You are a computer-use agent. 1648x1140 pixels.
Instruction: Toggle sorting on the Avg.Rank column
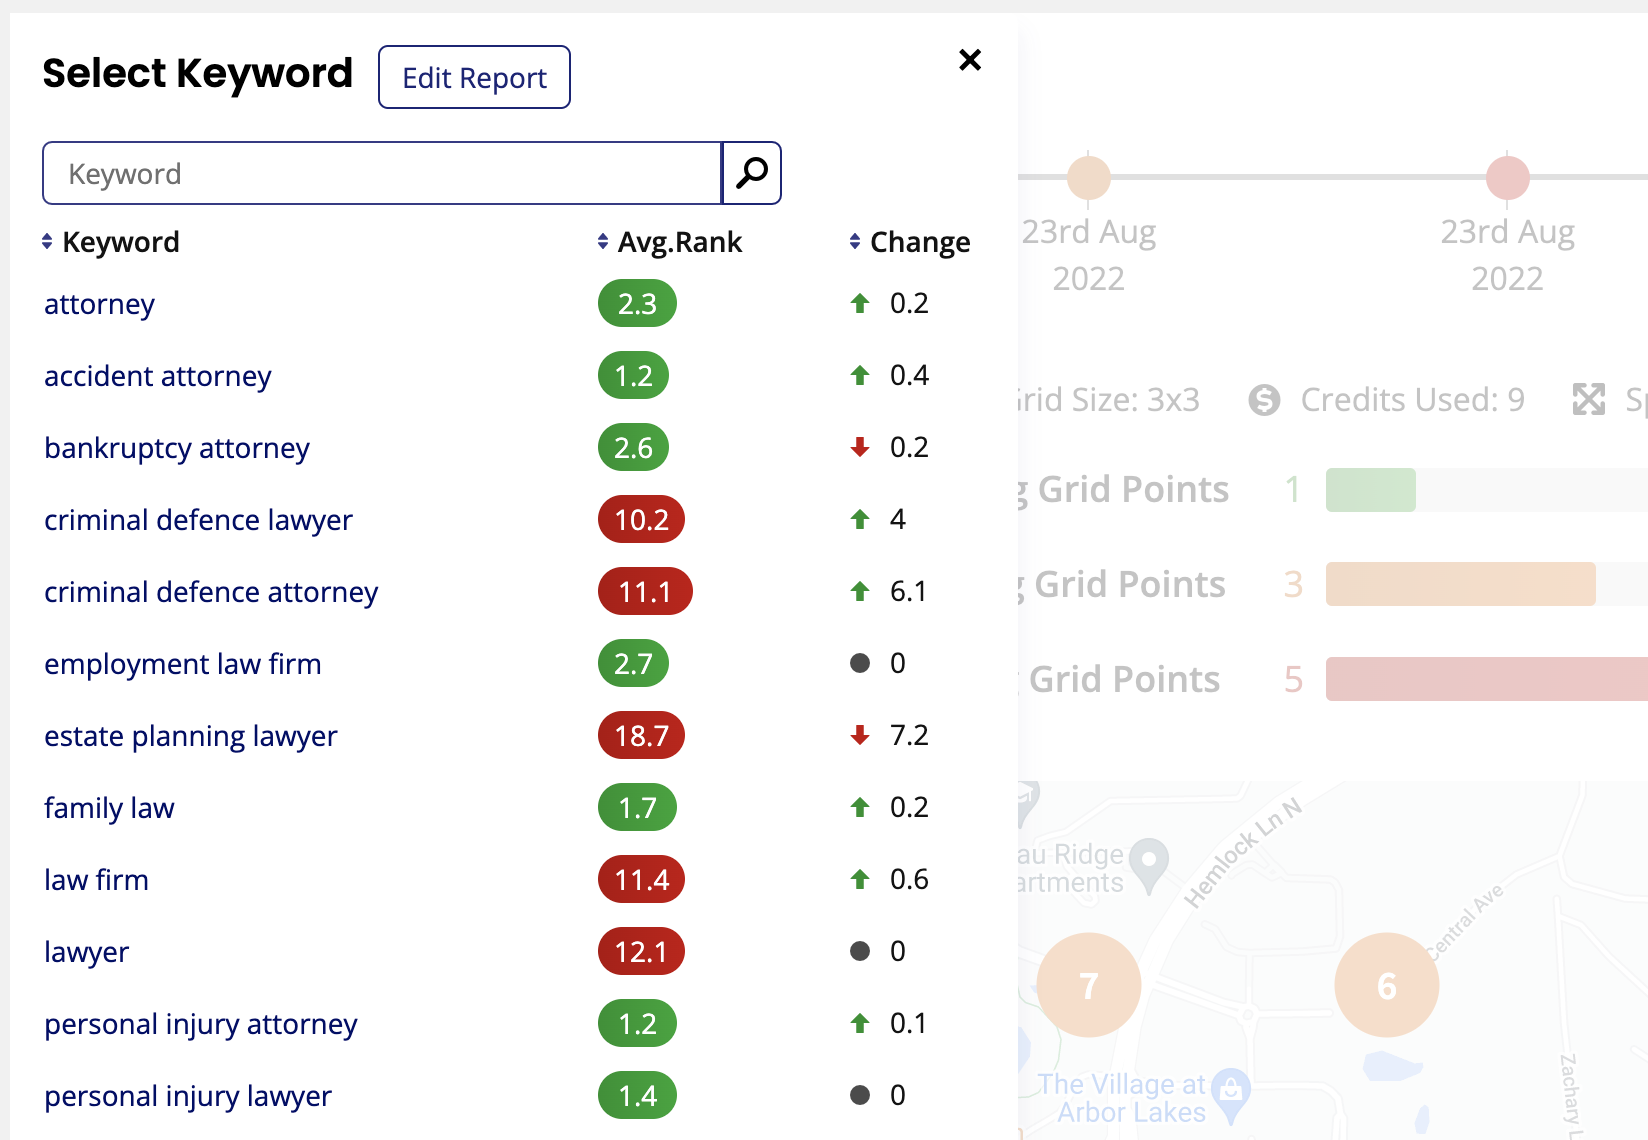click(602, 241)
